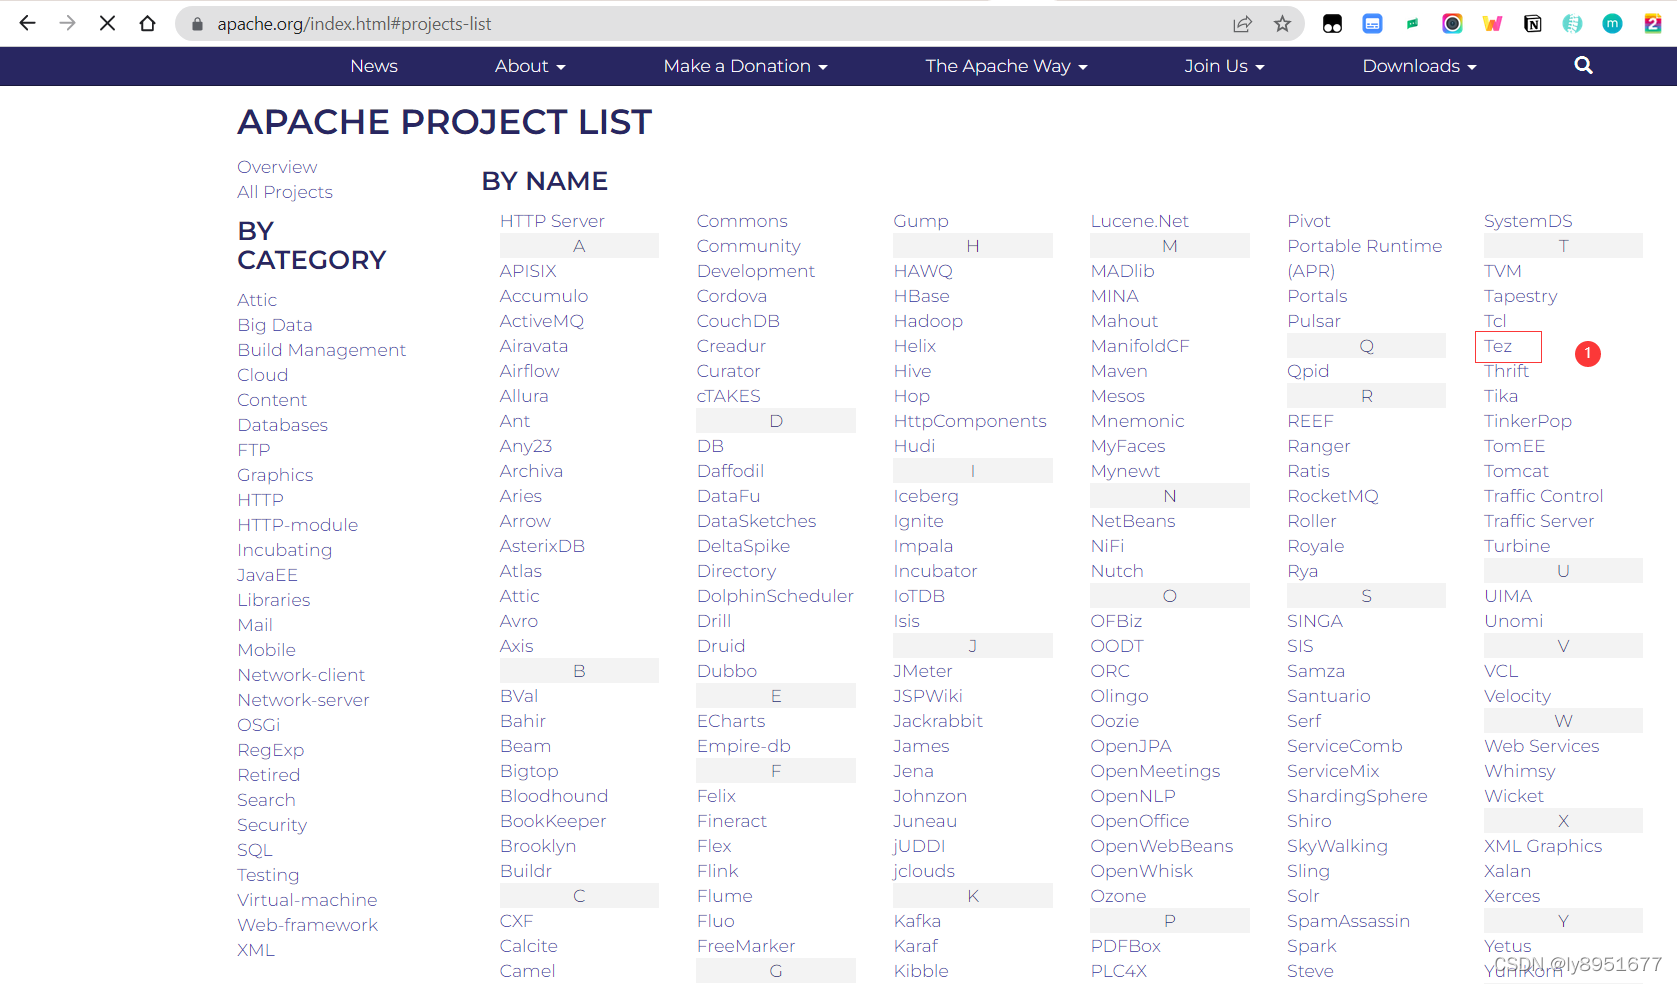Screen dimensions: 1677x984
Task: Expand The Apache Way dropdown
Action: 1006,66
